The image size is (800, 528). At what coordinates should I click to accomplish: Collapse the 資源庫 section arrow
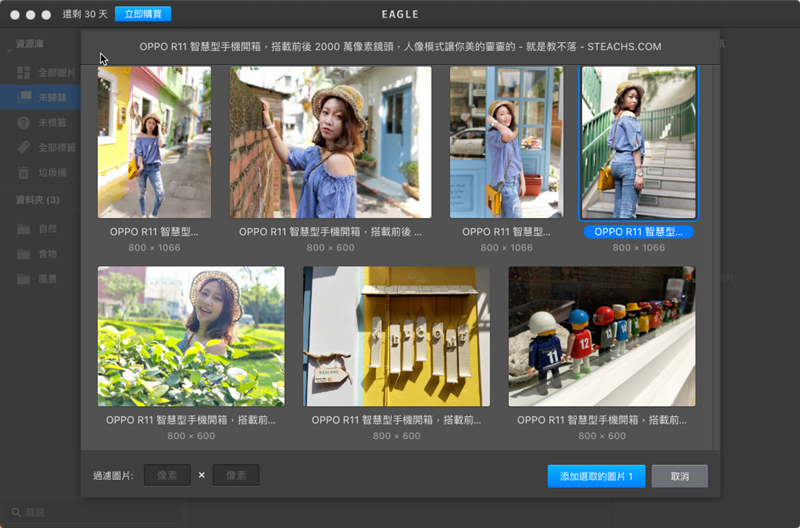(x=9, y=51)
